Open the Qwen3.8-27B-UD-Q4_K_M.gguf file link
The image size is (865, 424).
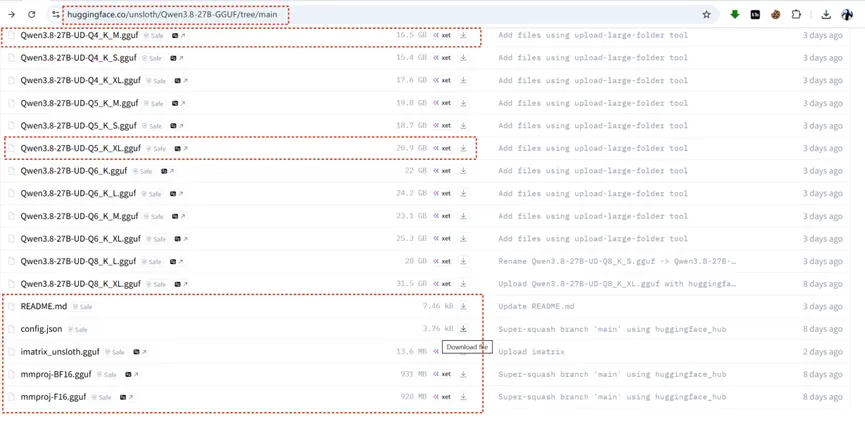pyautogui.click(x=79, y=35)
